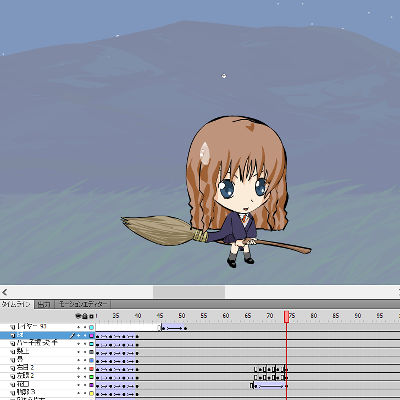The width and height of the screenshot is (400, 400).
Task: Lock レイヤー 91 via its lock-column dot
Action: 85,327
